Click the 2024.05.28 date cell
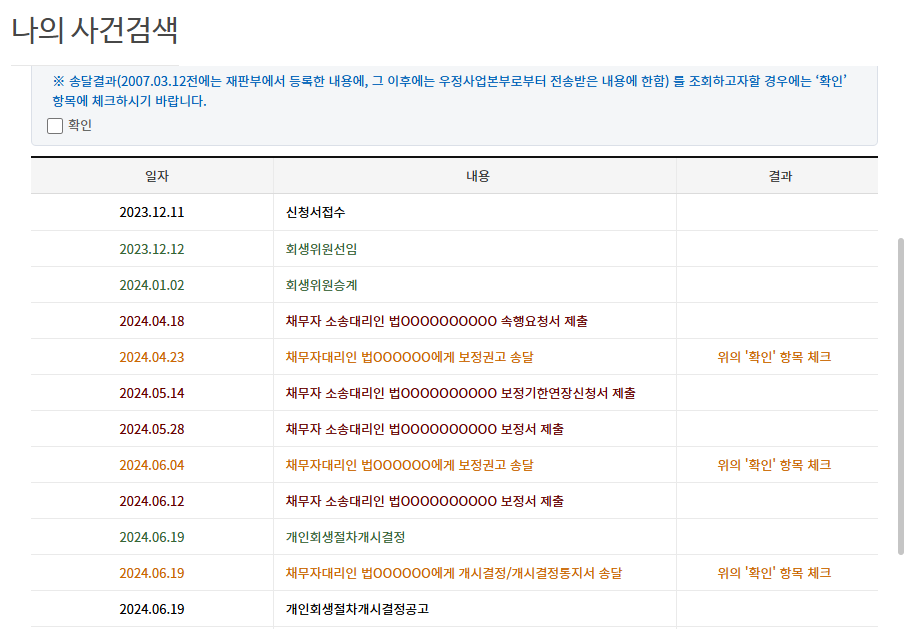911x629 pixels. click(x=152, y=429)
